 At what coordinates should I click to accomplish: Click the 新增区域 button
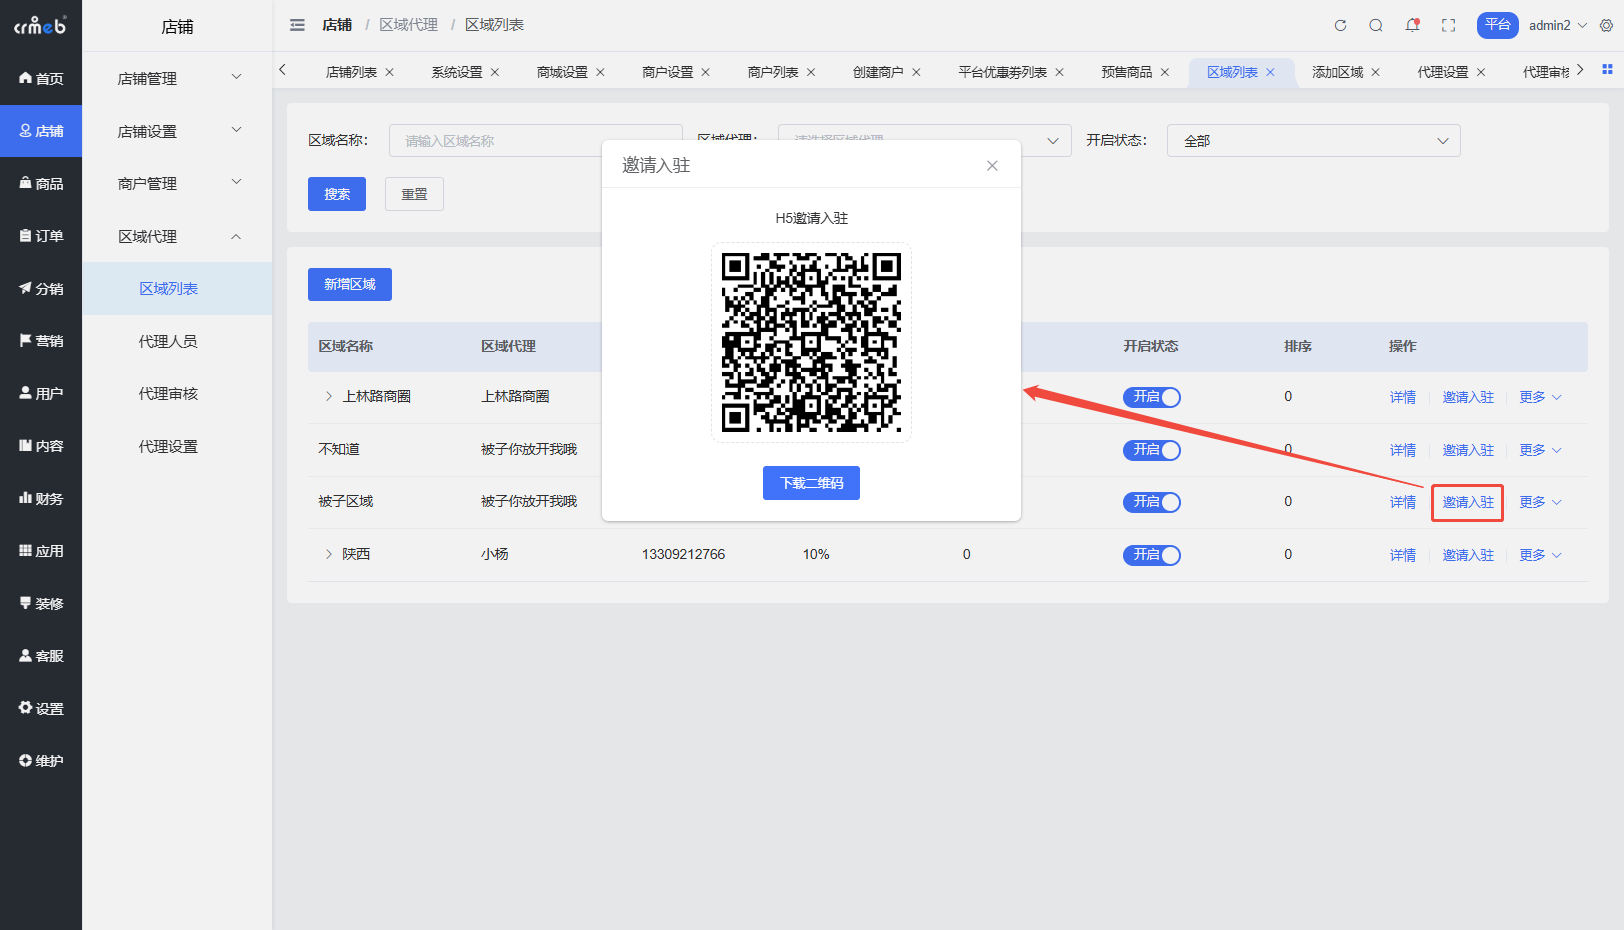(350, 285)
